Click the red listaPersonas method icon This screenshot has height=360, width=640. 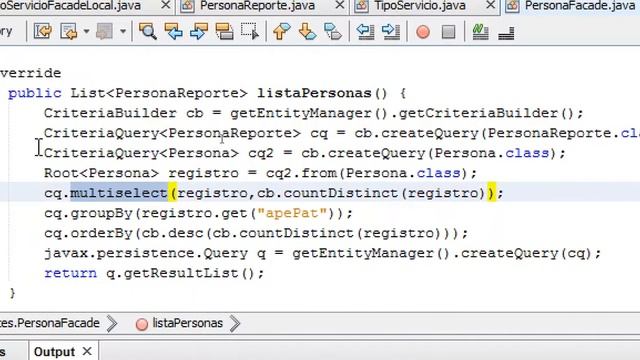pos(142,324)
